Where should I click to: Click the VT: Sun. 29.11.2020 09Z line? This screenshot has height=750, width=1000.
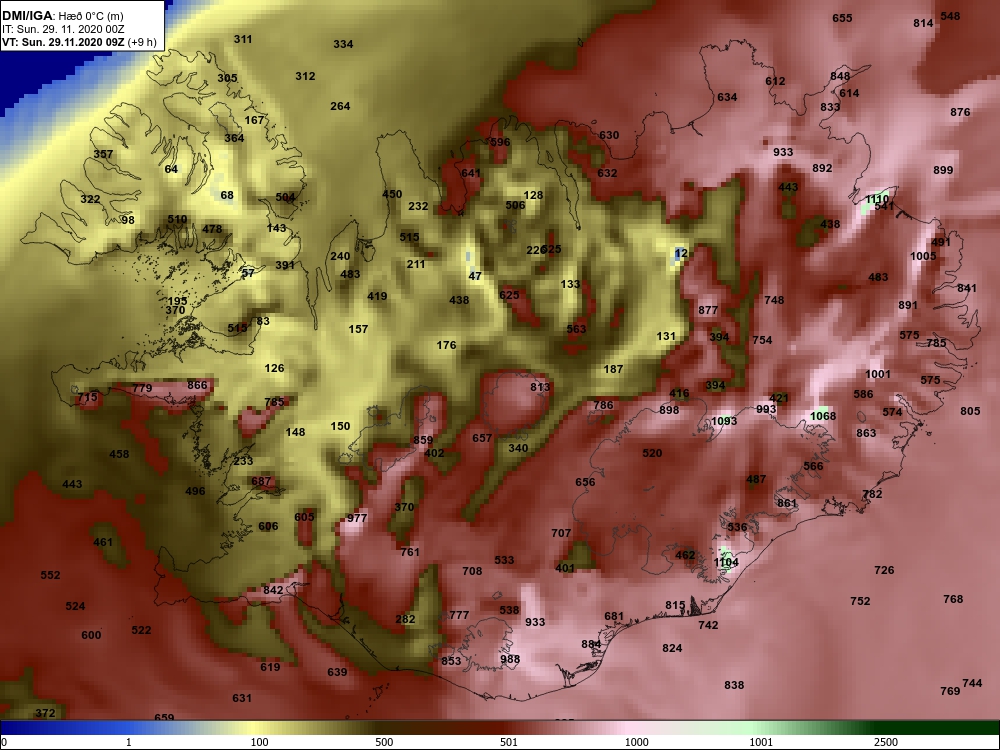(x=79, y=43)
